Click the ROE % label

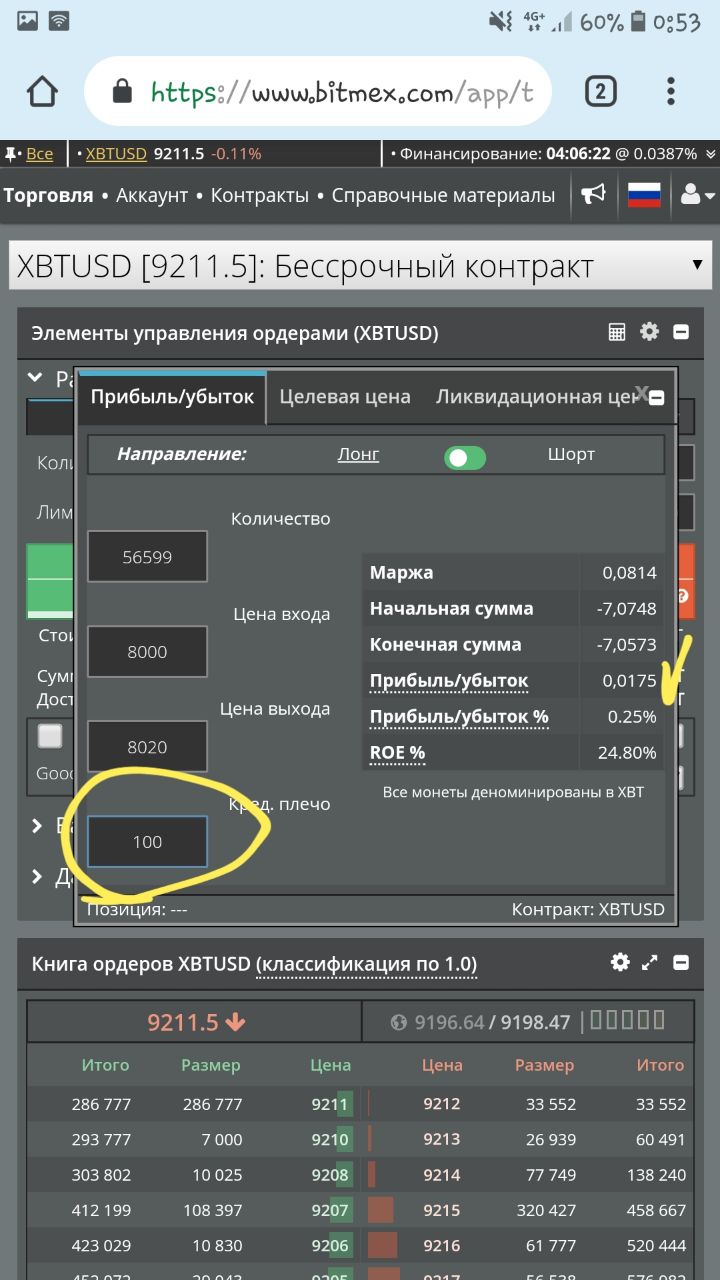tap(397, 752)
